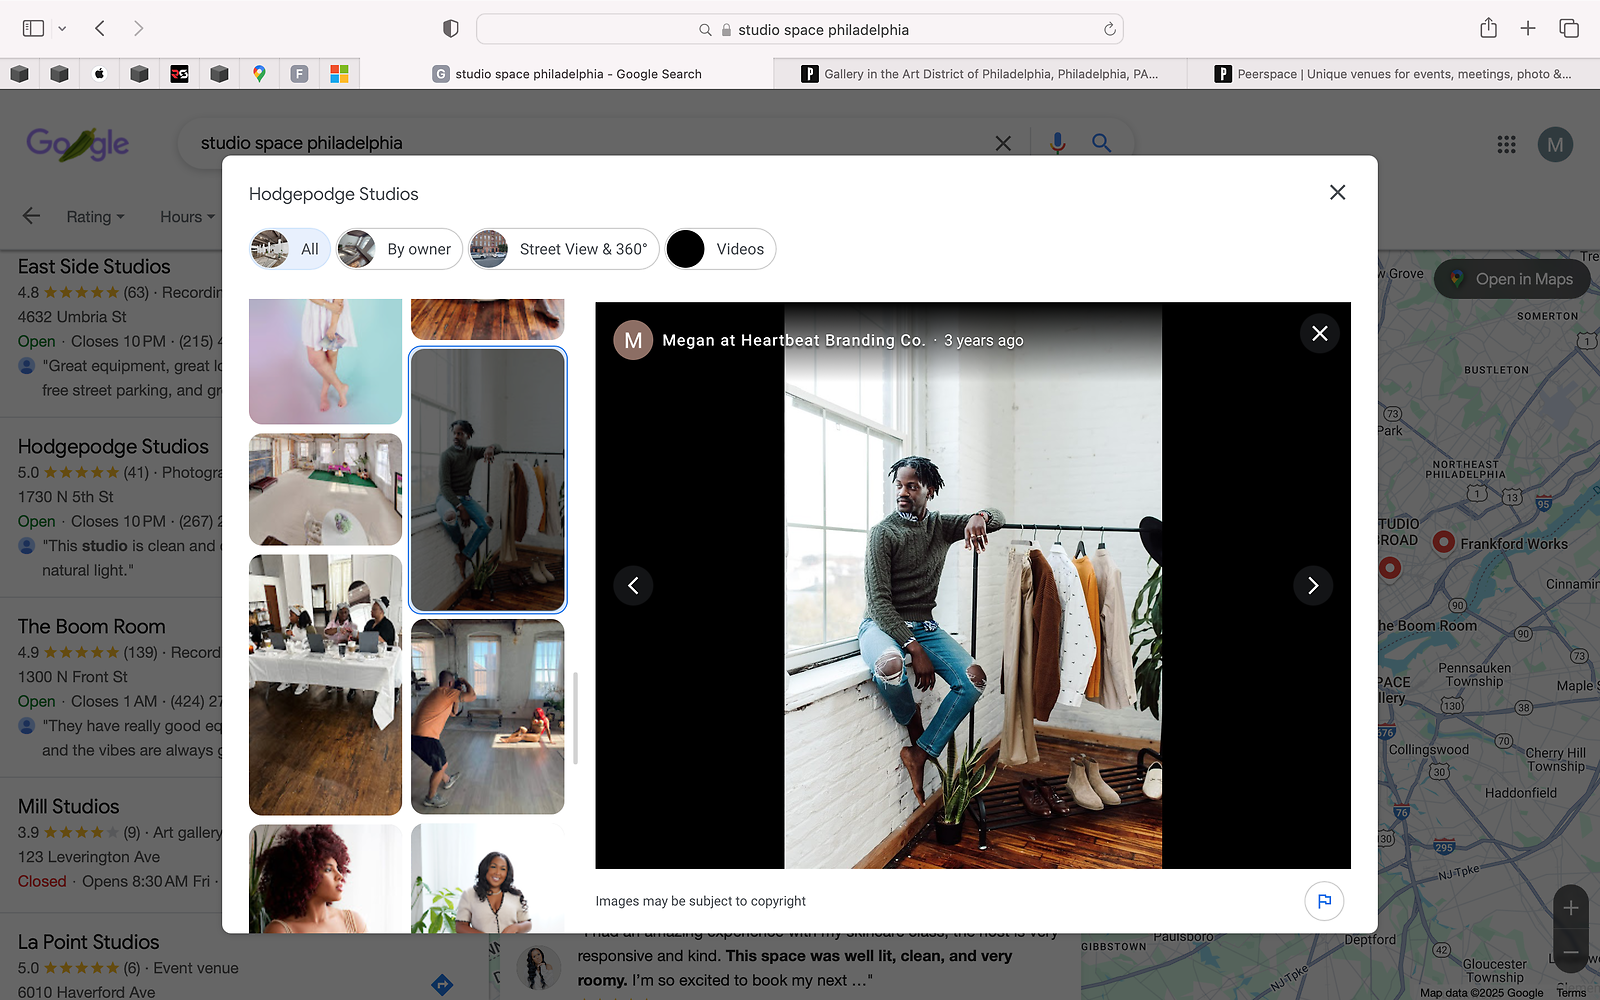Switch to the Videos filter
The width and height of the screenshot is (1600, 1000).
click(721, 249)
